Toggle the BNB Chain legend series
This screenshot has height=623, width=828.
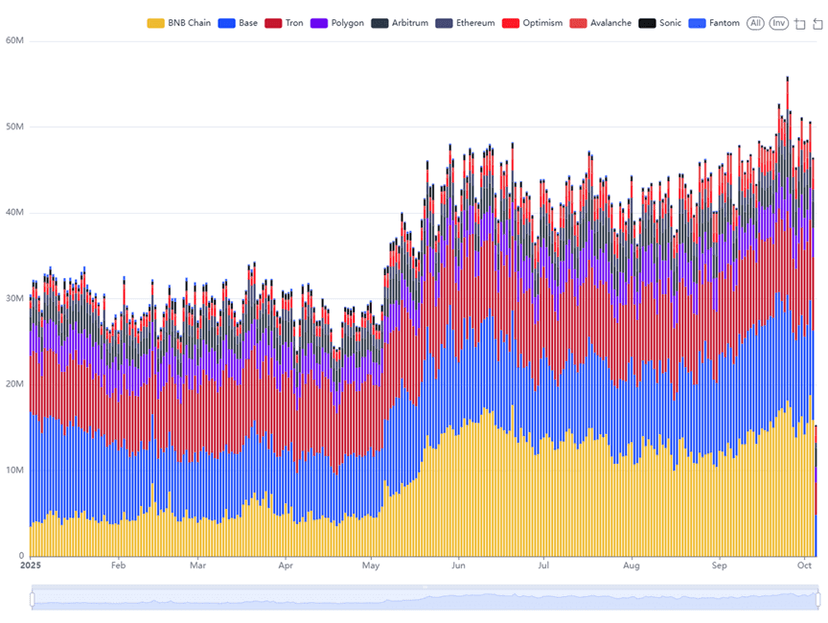tap(156, 23)
